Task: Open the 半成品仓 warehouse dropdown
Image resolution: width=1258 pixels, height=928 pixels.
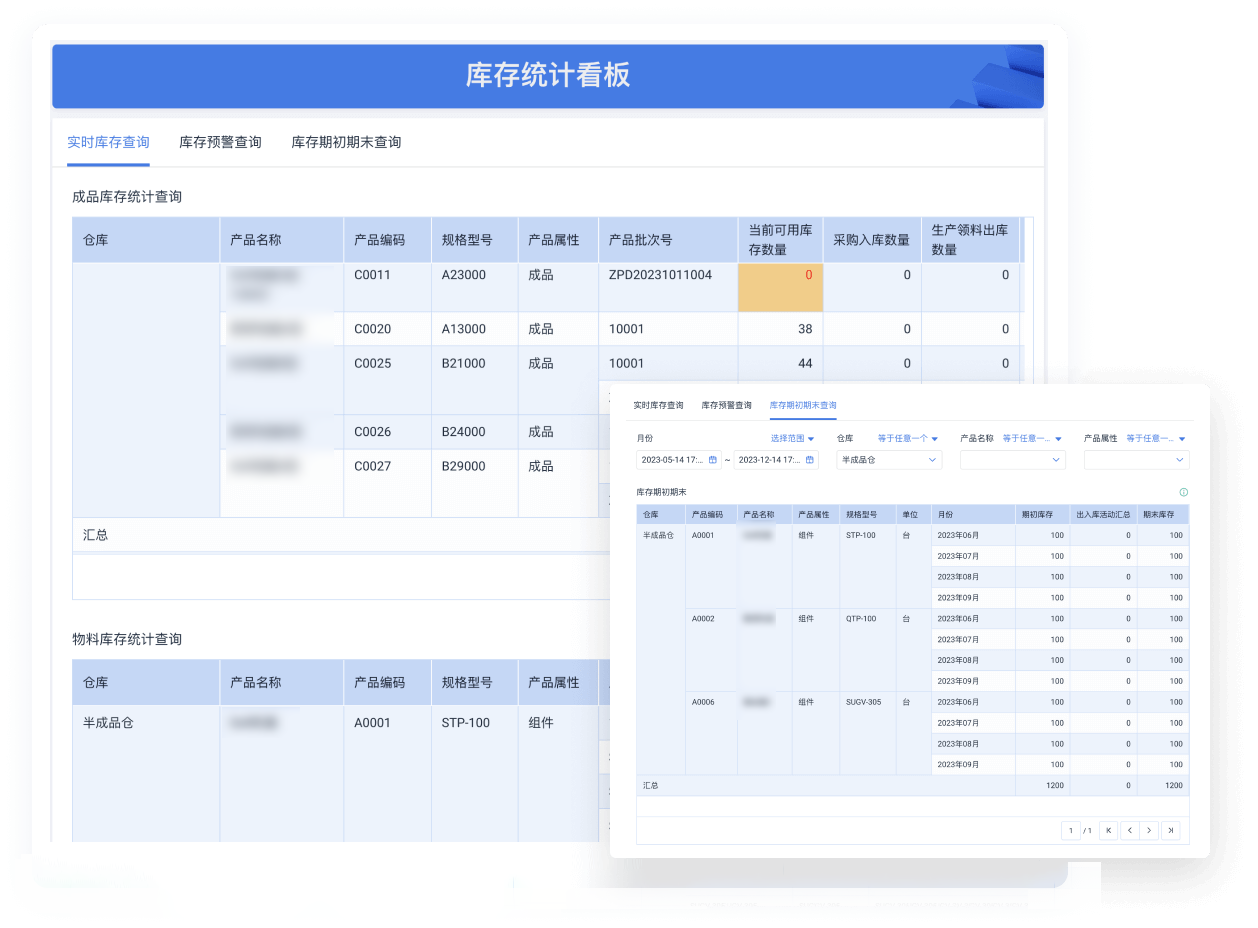Action: [x=889, y=460]
